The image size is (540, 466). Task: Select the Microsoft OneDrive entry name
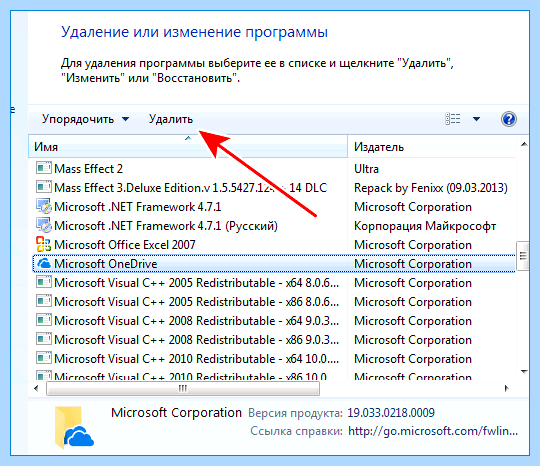pos(106,264)
